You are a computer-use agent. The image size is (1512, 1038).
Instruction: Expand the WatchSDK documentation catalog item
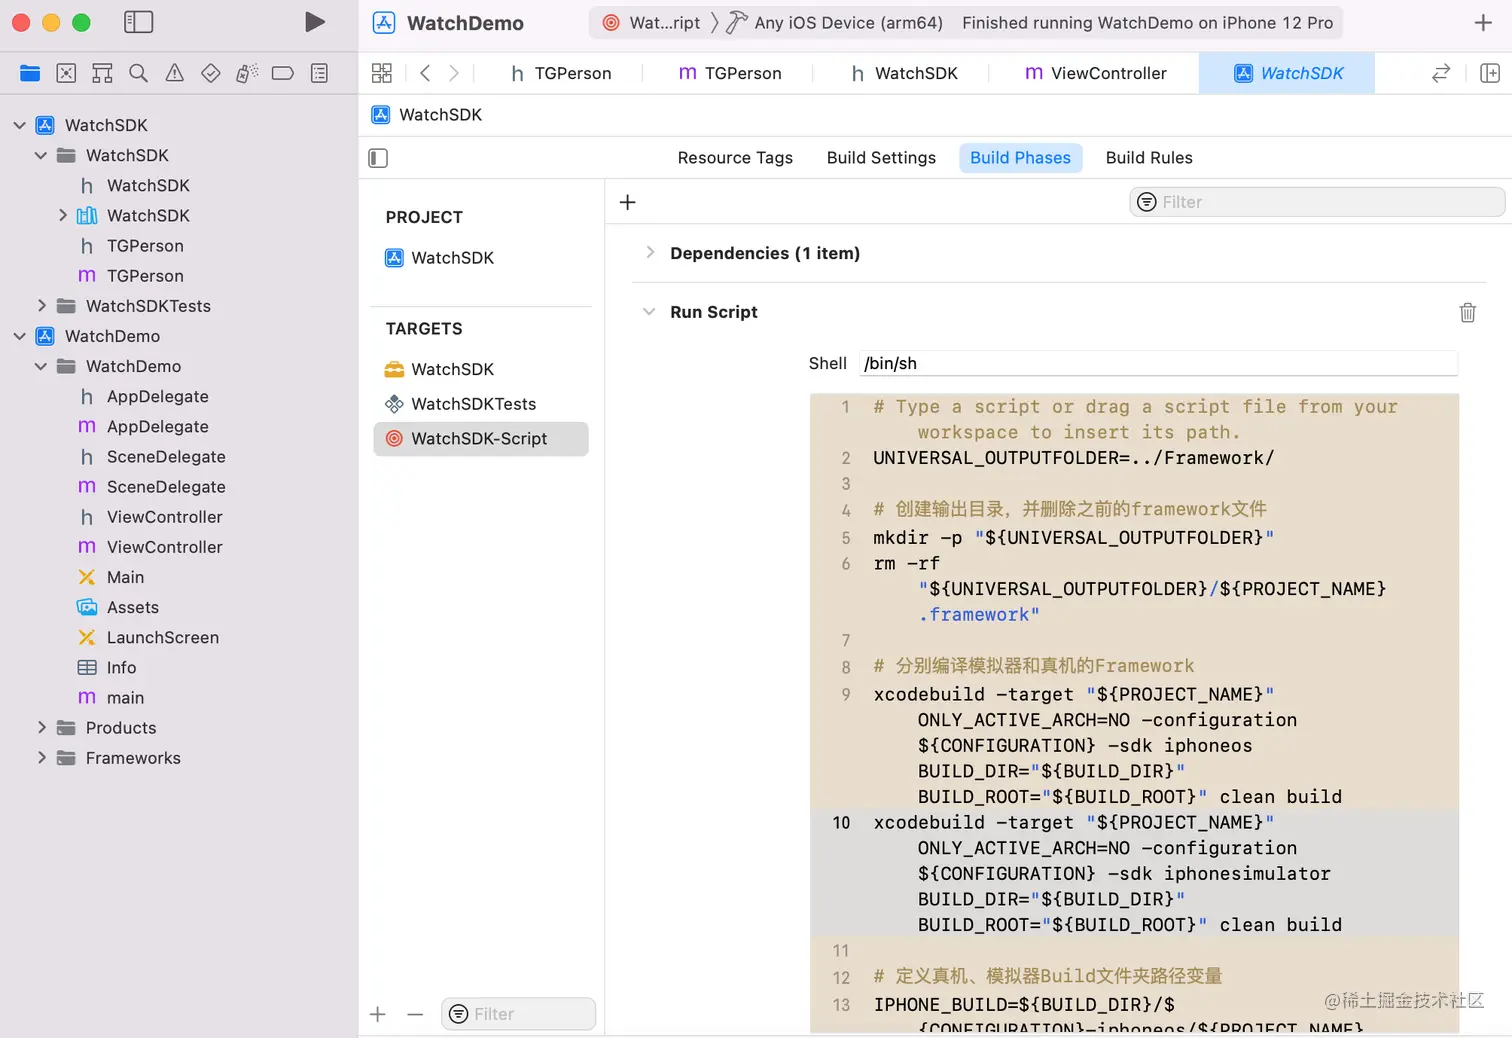(x=62, y=215)
